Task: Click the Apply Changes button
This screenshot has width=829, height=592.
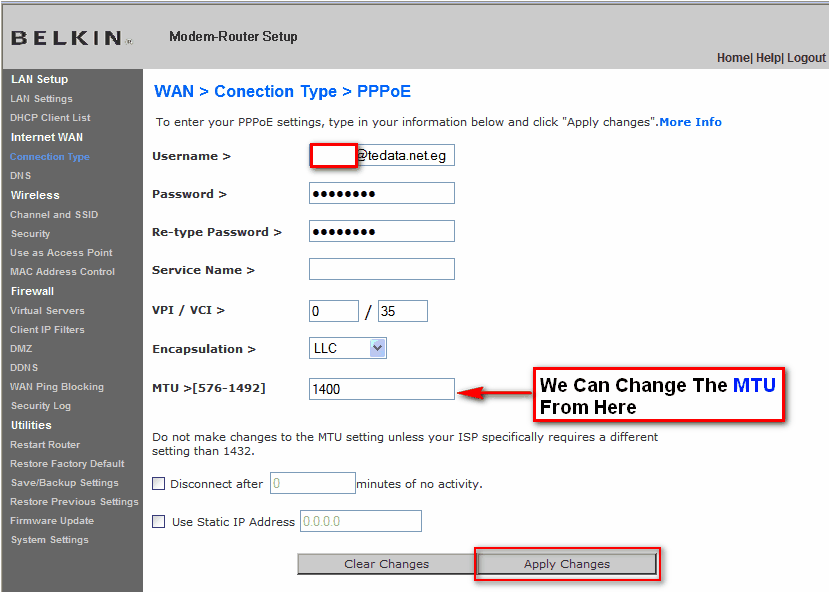Action: point(567,564)
